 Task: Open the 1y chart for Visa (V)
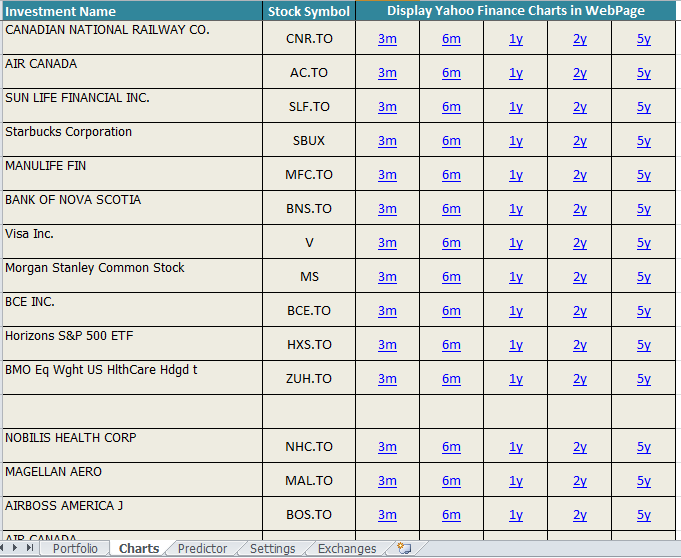pos(516,243)
